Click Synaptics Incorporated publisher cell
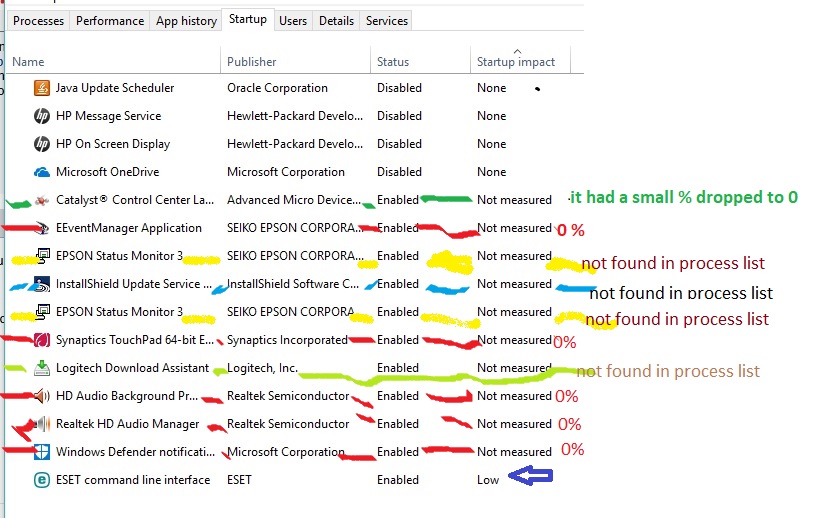 click(x=287, y=340)
